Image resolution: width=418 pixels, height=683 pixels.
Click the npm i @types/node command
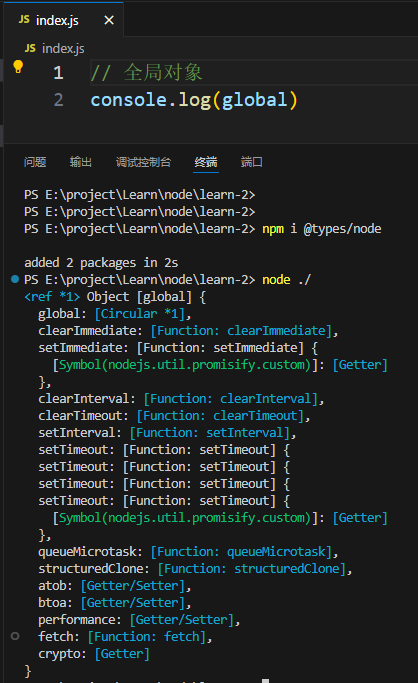click(321, 229)
